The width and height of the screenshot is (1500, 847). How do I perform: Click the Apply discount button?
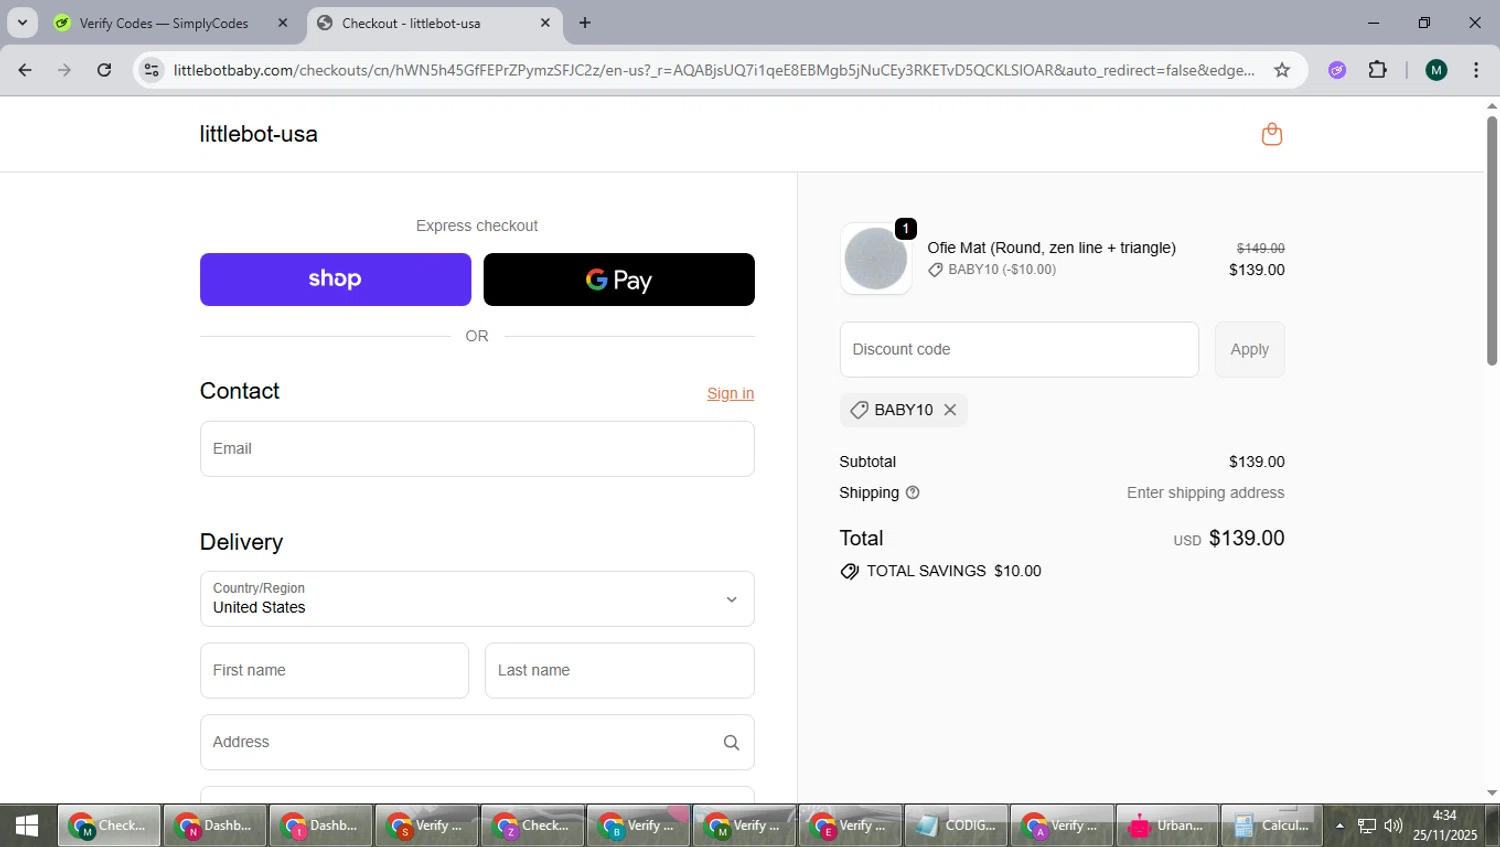point(1249,349)
